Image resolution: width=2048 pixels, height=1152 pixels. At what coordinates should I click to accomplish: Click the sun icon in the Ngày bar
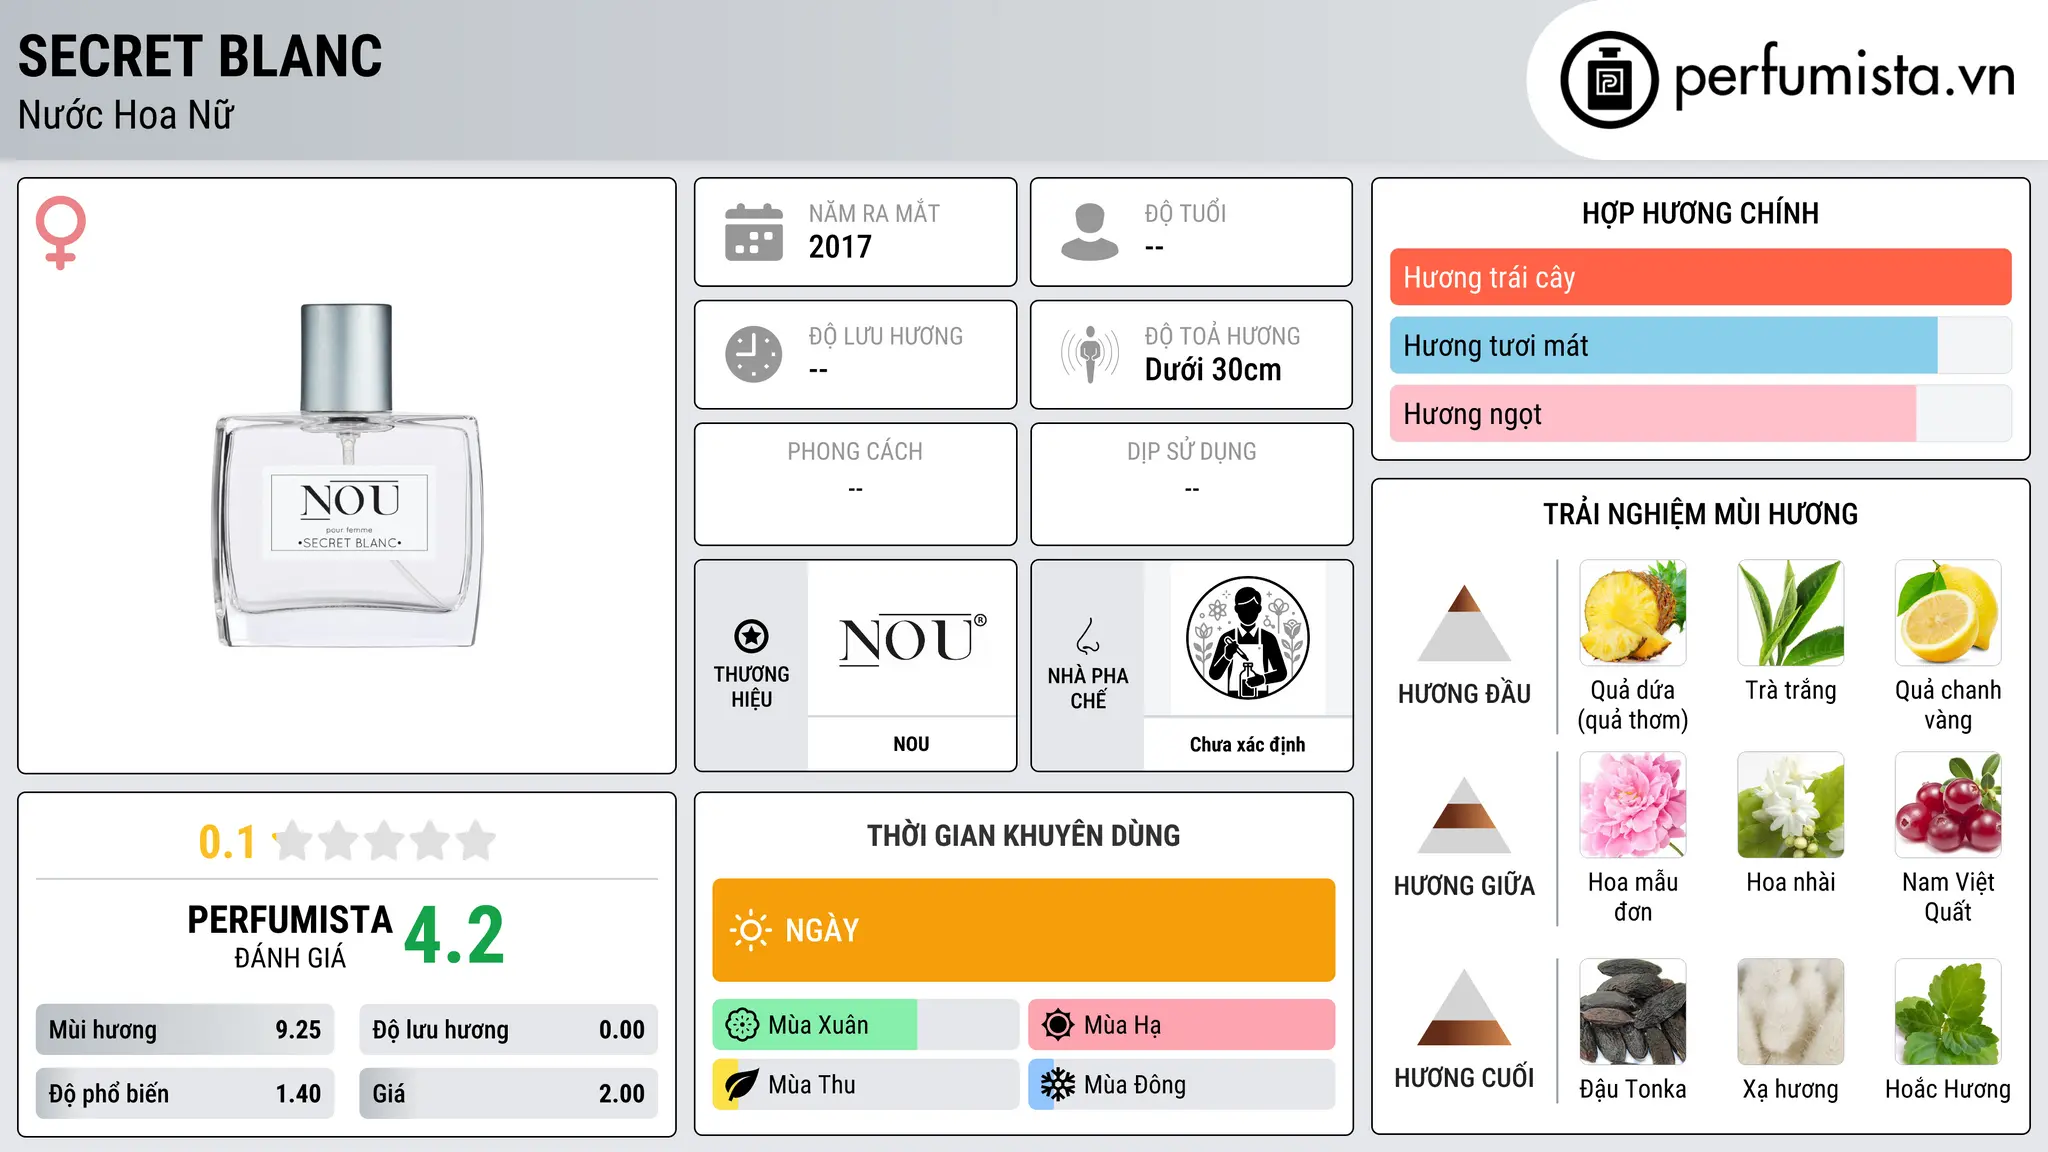click(750, 930)
